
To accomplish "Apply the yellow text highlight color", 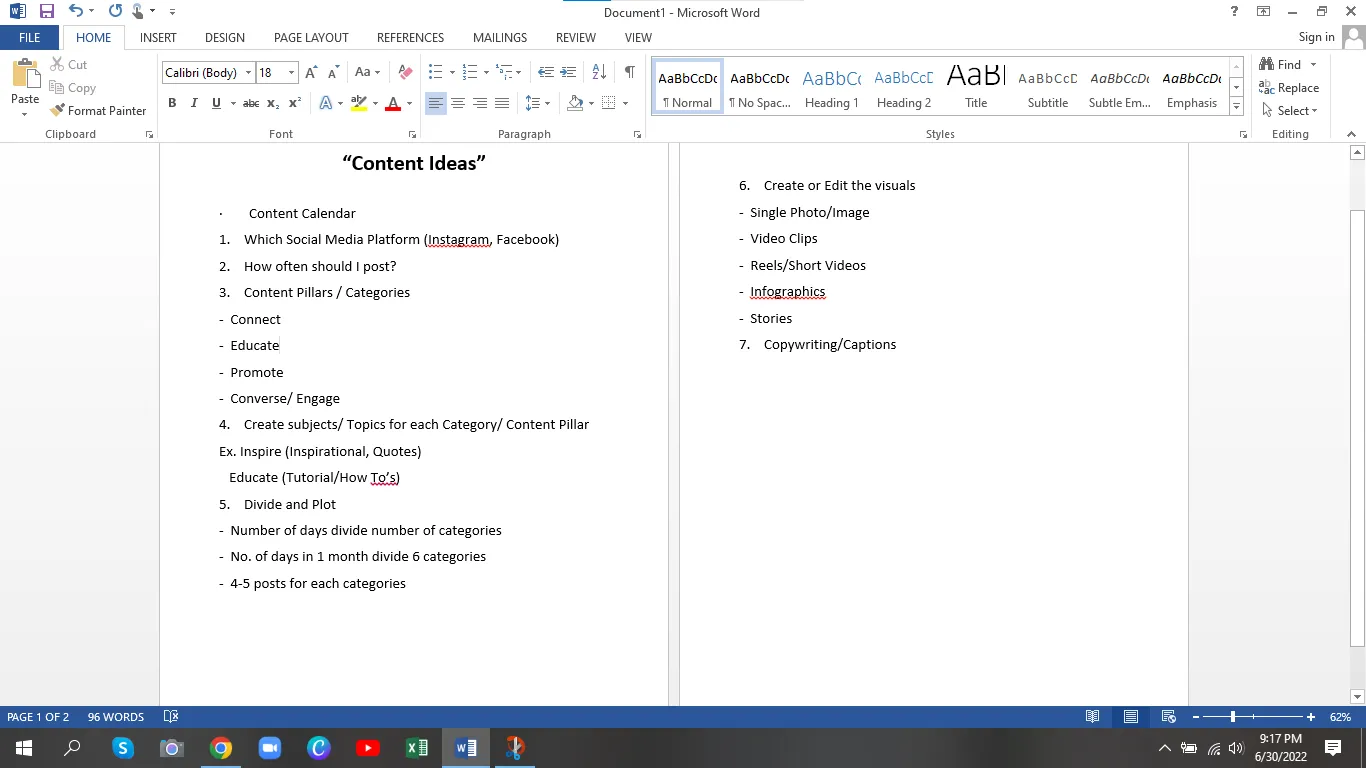I will (x=359, y=103).
